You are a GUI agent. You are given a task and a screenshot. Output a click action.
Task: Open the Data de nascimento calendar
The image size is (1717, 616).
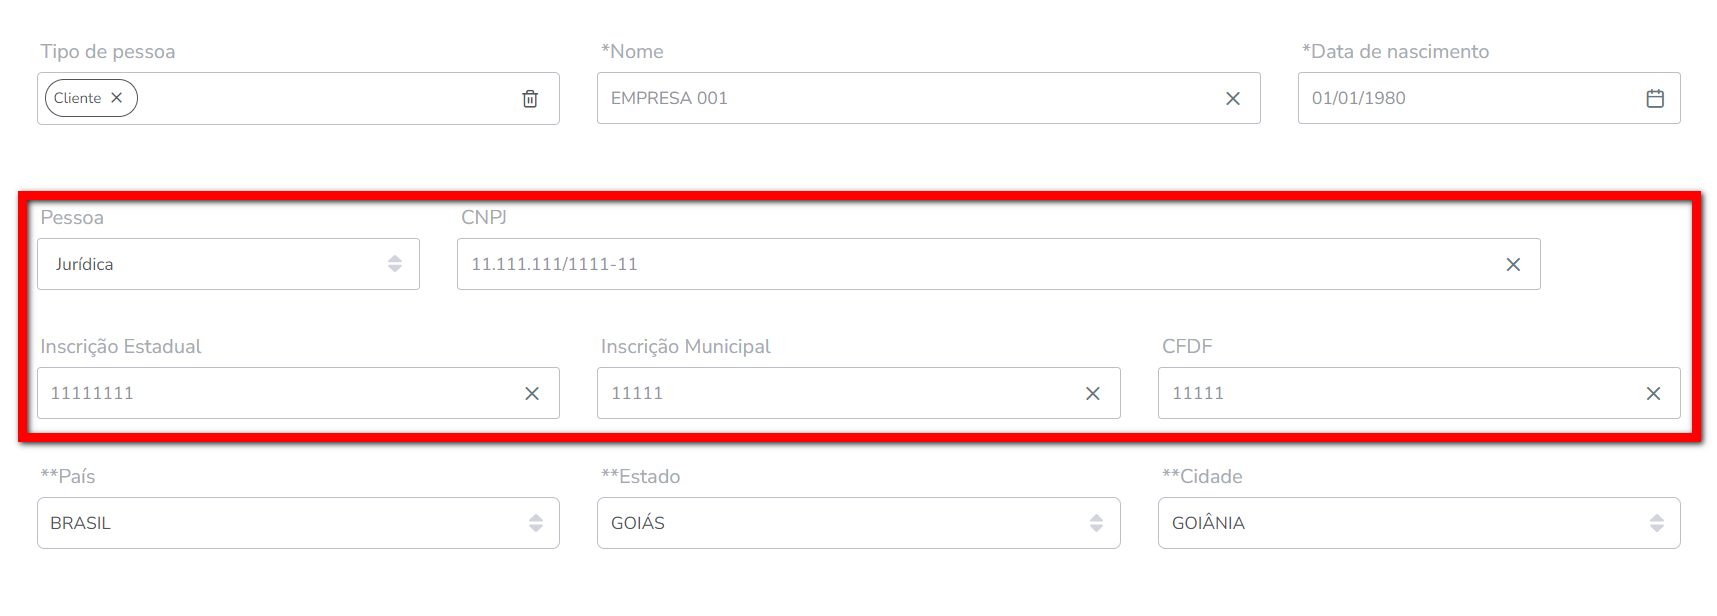coord(1655,98)
